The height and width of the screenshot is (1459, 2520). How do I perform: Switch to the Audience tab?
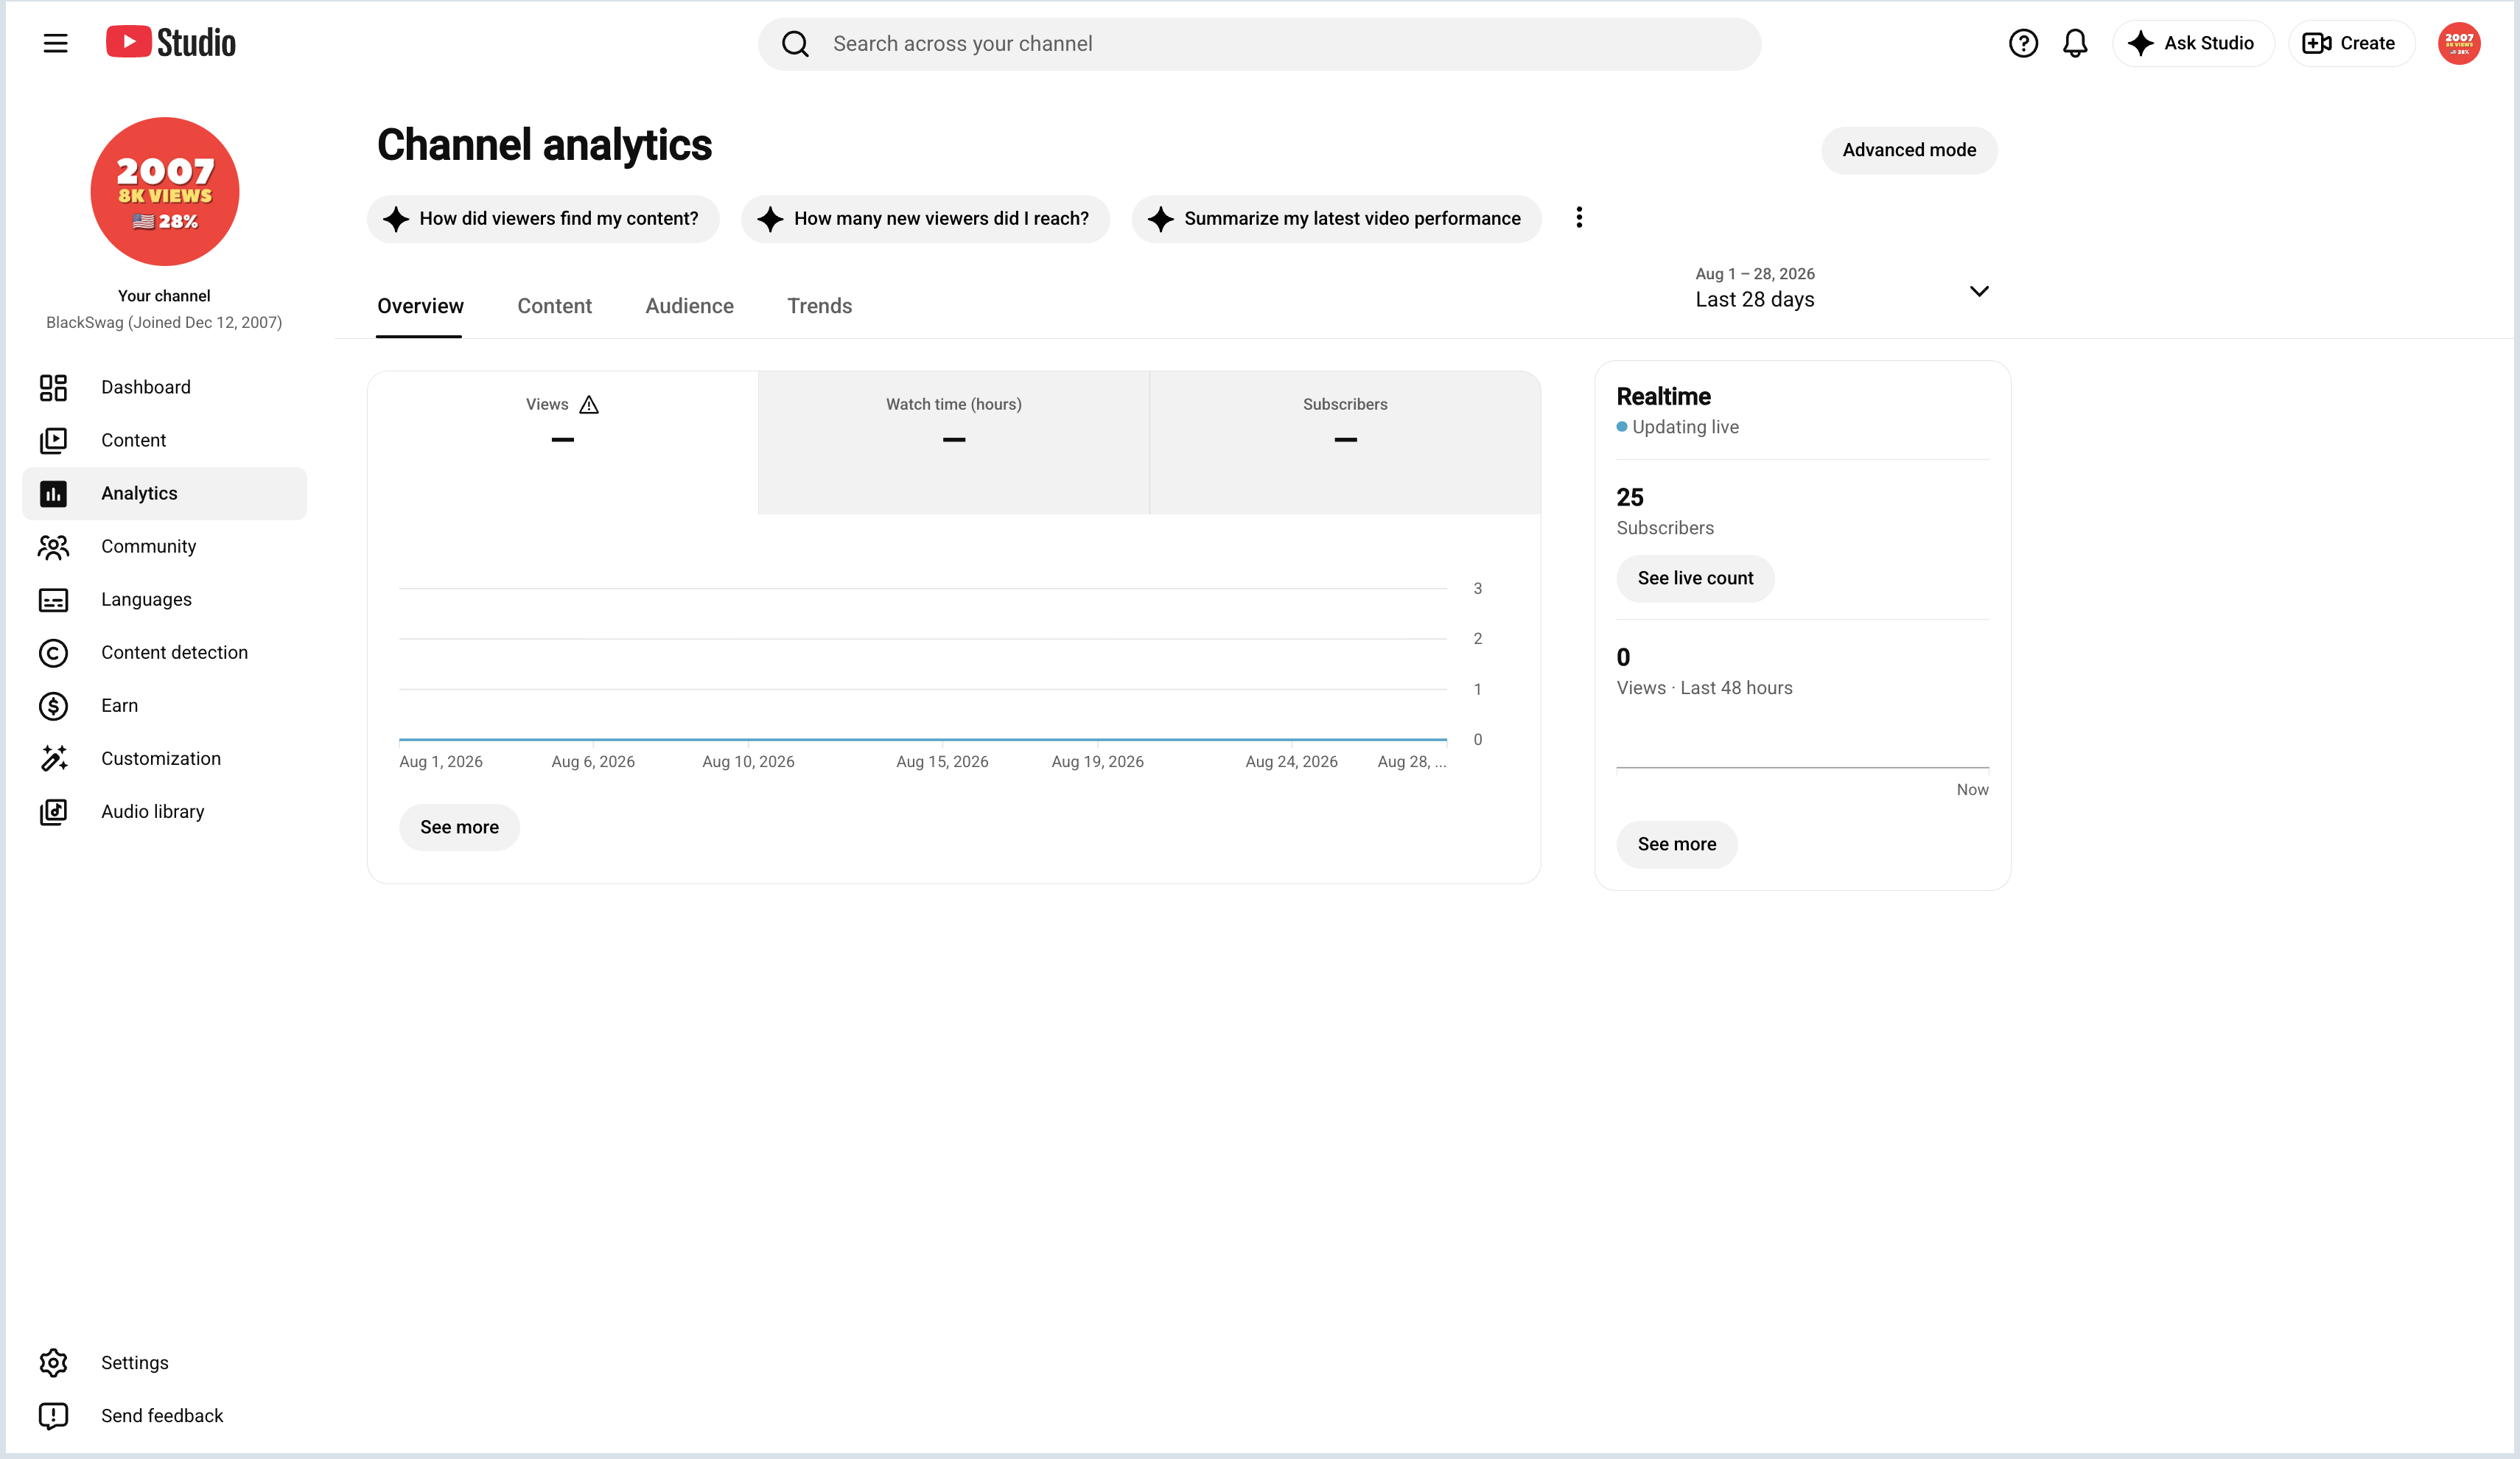689,307
